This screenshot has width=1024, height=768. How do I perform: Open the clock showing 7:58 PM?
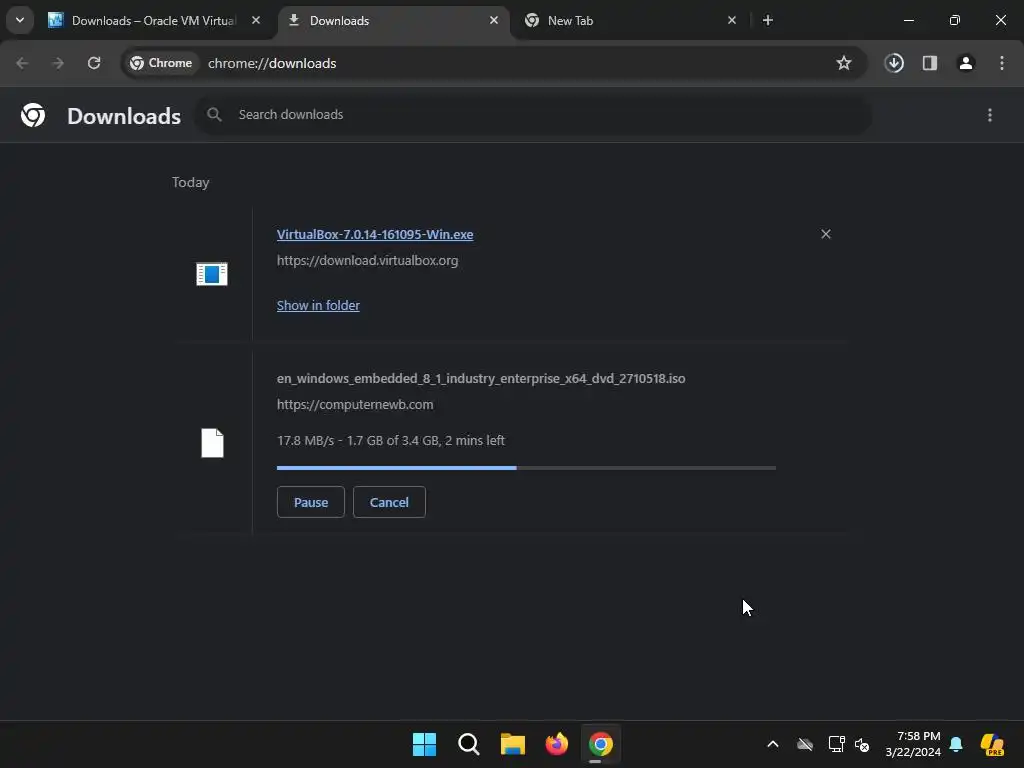(913, 744)
